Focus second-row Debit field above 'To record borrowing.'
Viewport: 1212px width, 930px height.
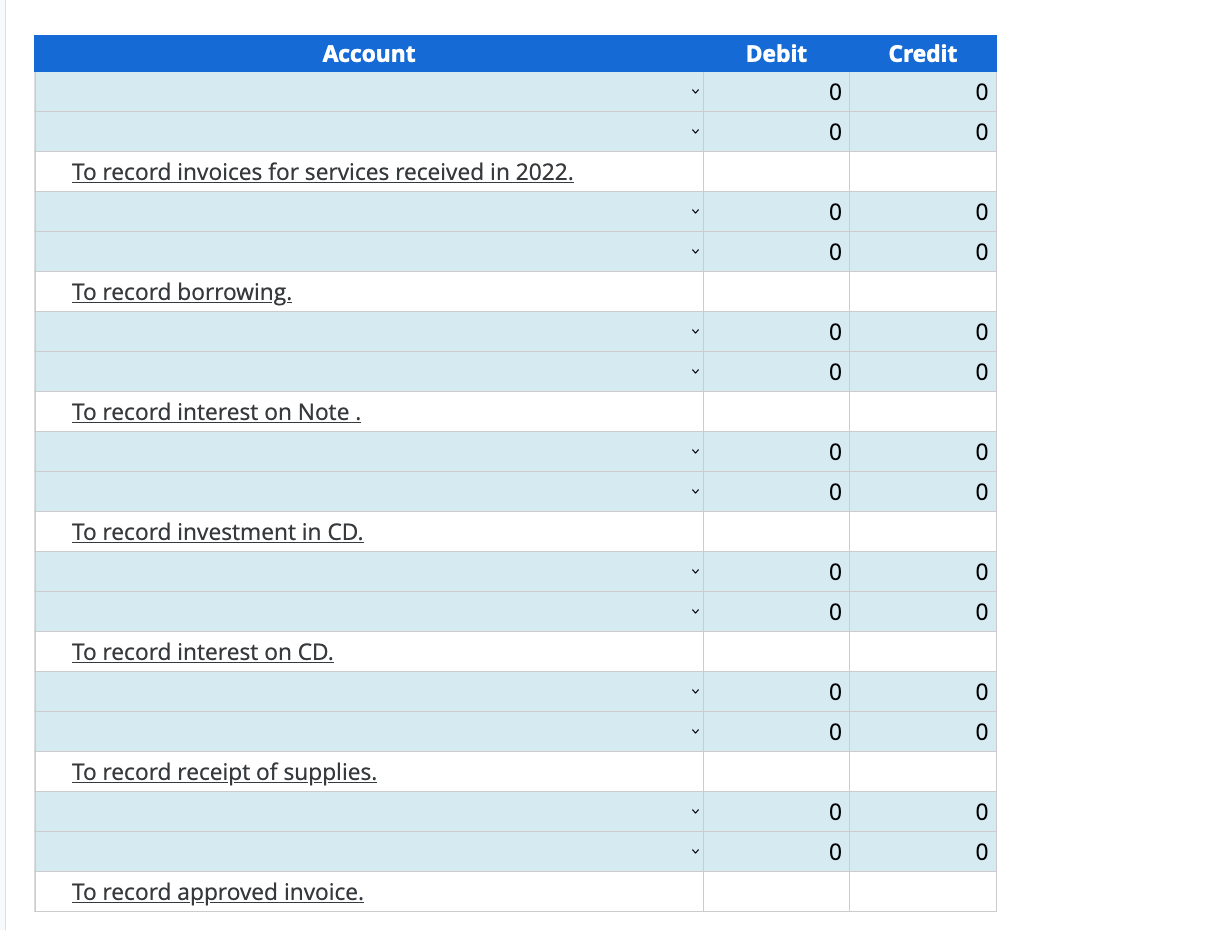[x=776, y=252]
